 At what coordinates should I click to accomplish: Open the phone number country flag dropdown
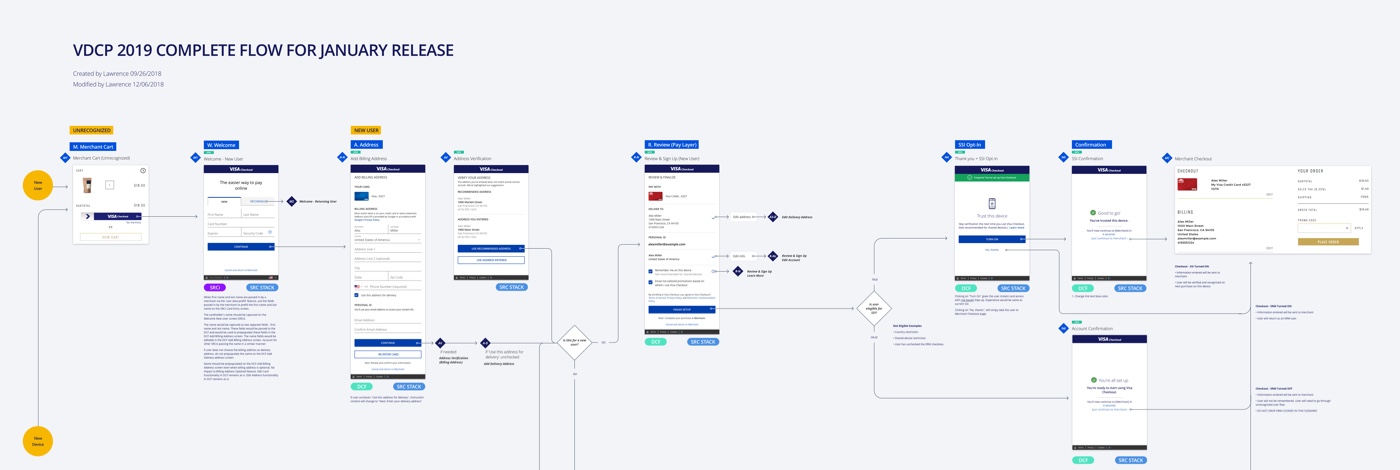tap(358, 286)
